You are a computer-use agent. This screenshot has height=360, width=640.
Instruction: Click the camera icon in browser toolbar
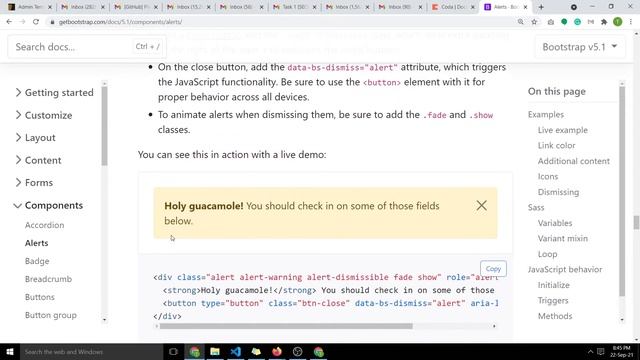[x=551, y=22]
